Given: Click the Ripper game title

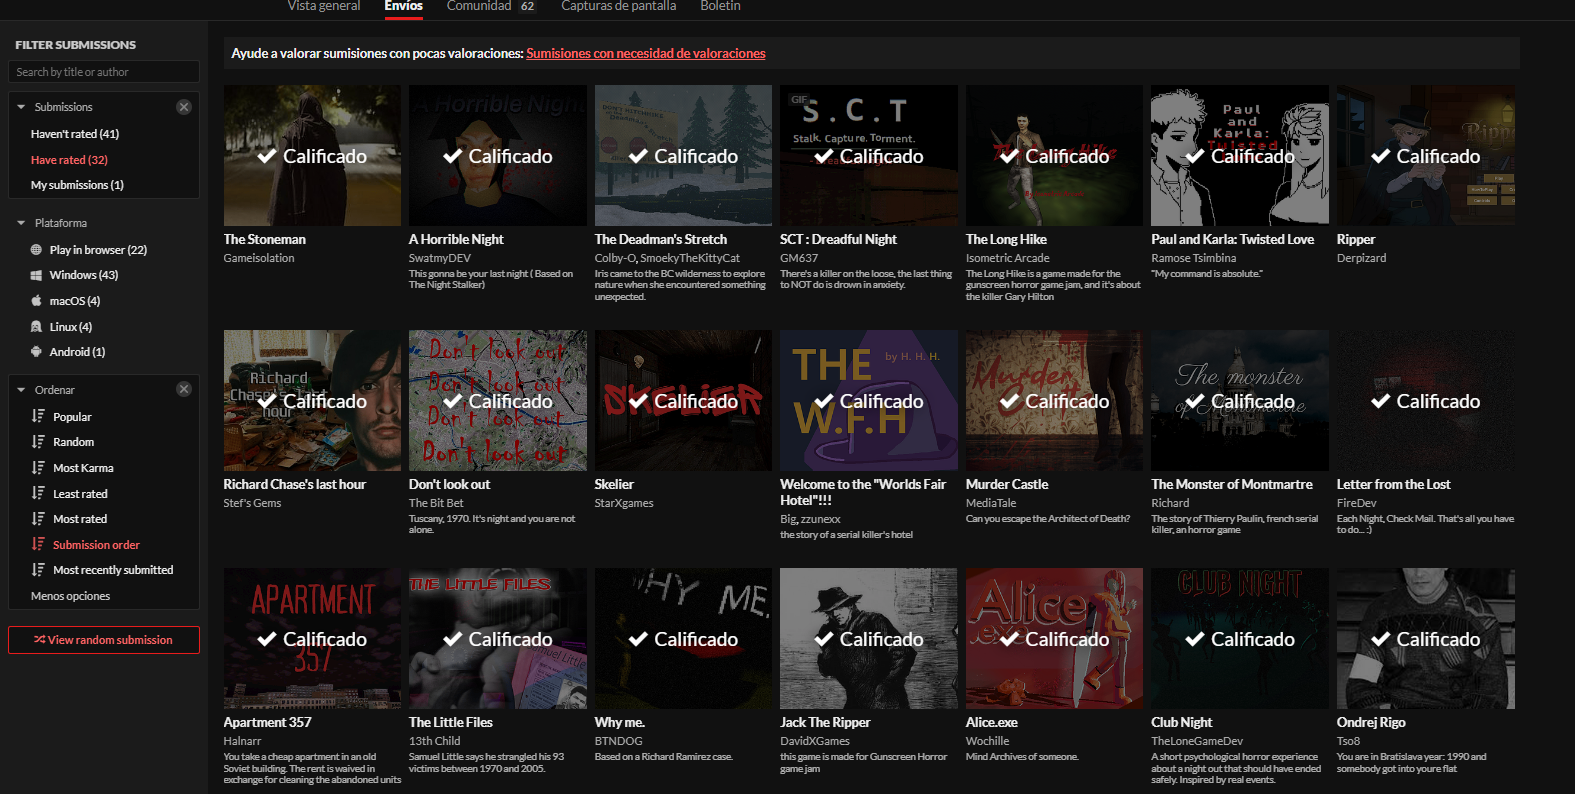Looking at the screenshot, I should pyautogui.click(x=1356, y=240).
